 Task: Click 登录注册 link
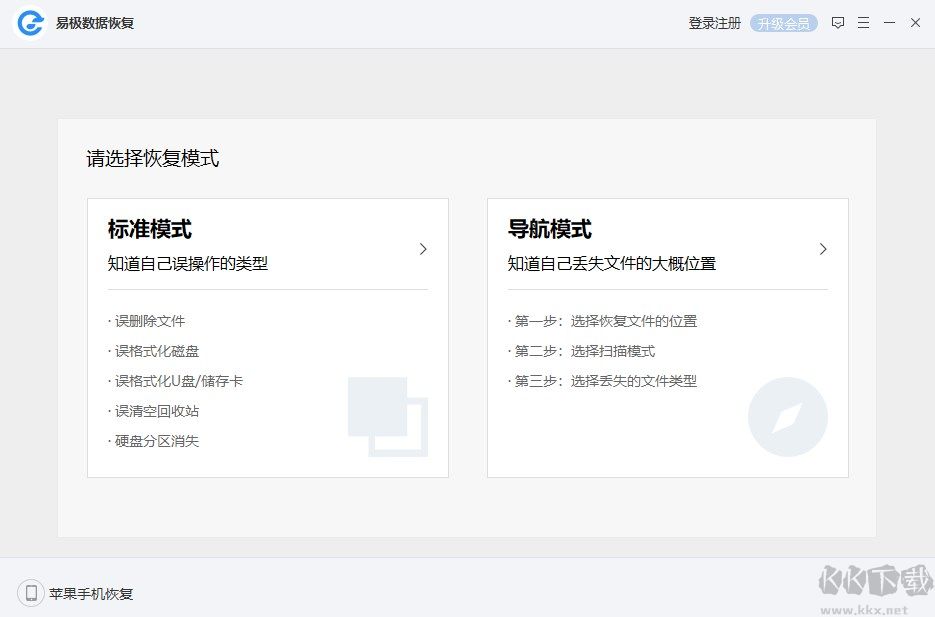tap(714, 23)
